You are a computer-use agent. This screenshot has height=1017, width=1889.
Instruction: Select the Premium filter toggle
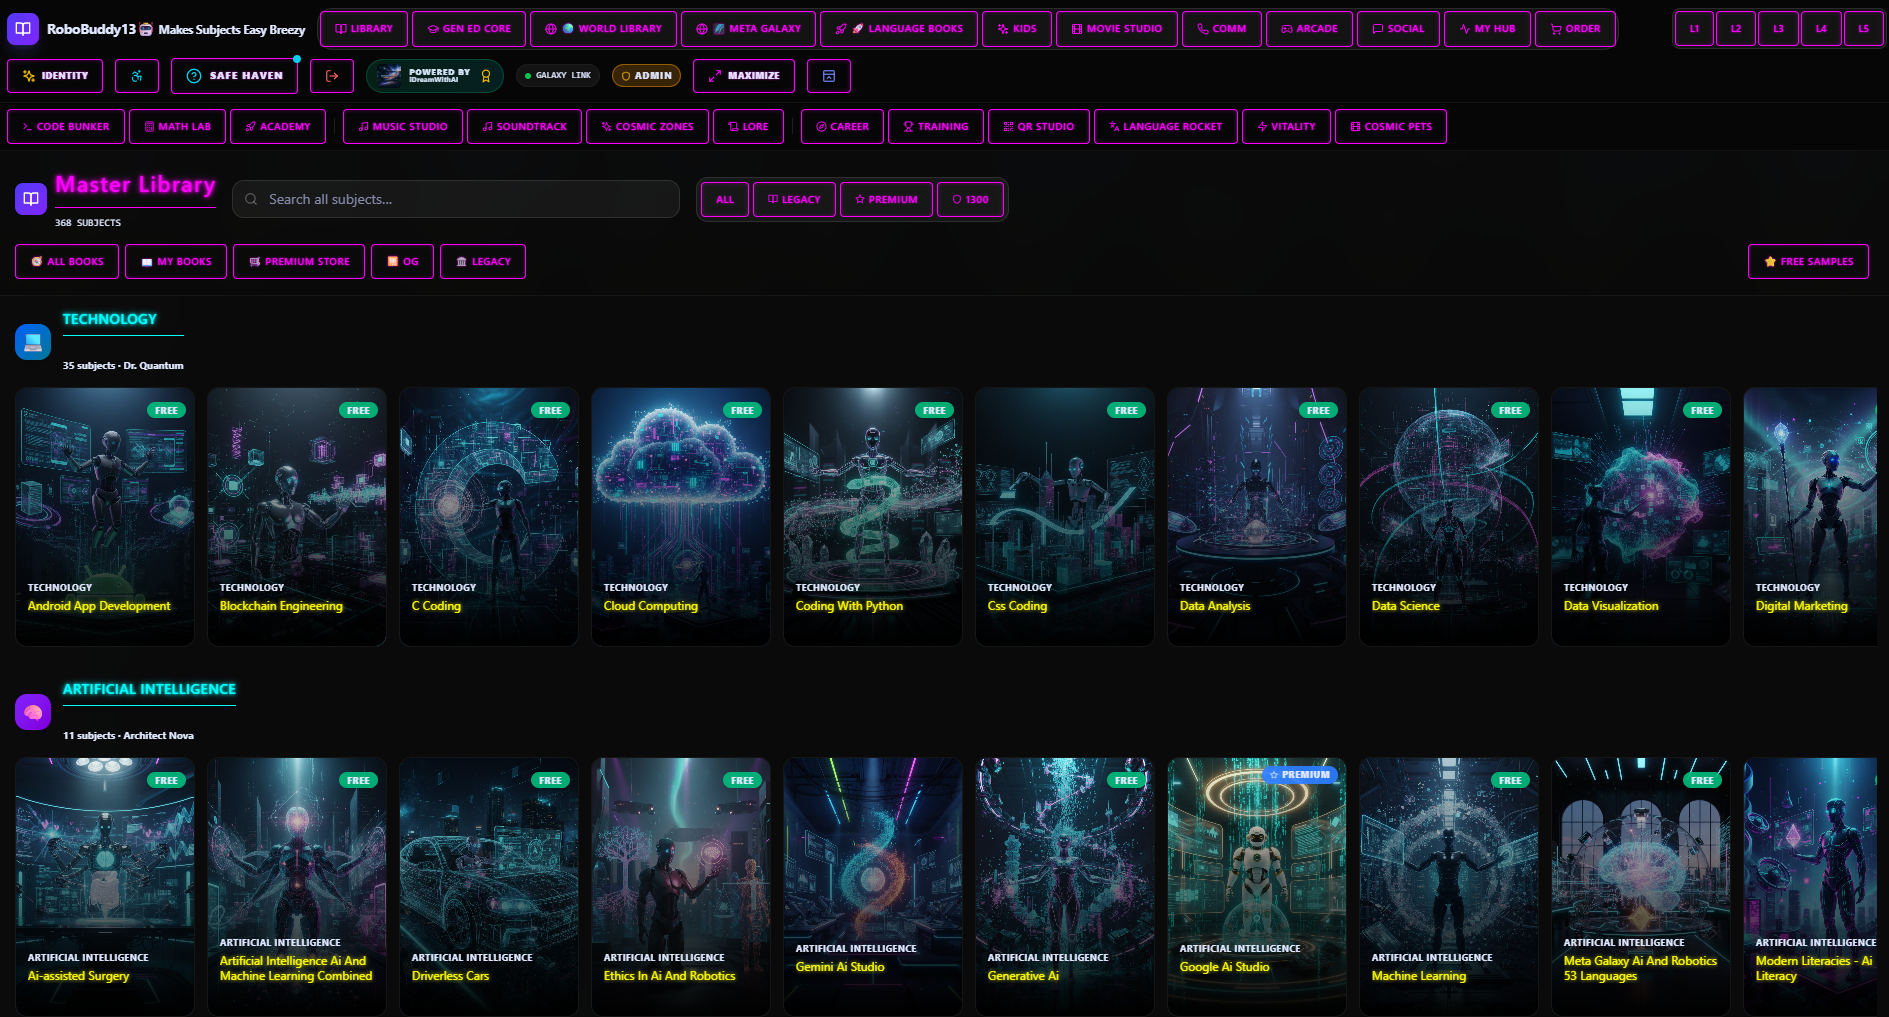coord(886,200)
